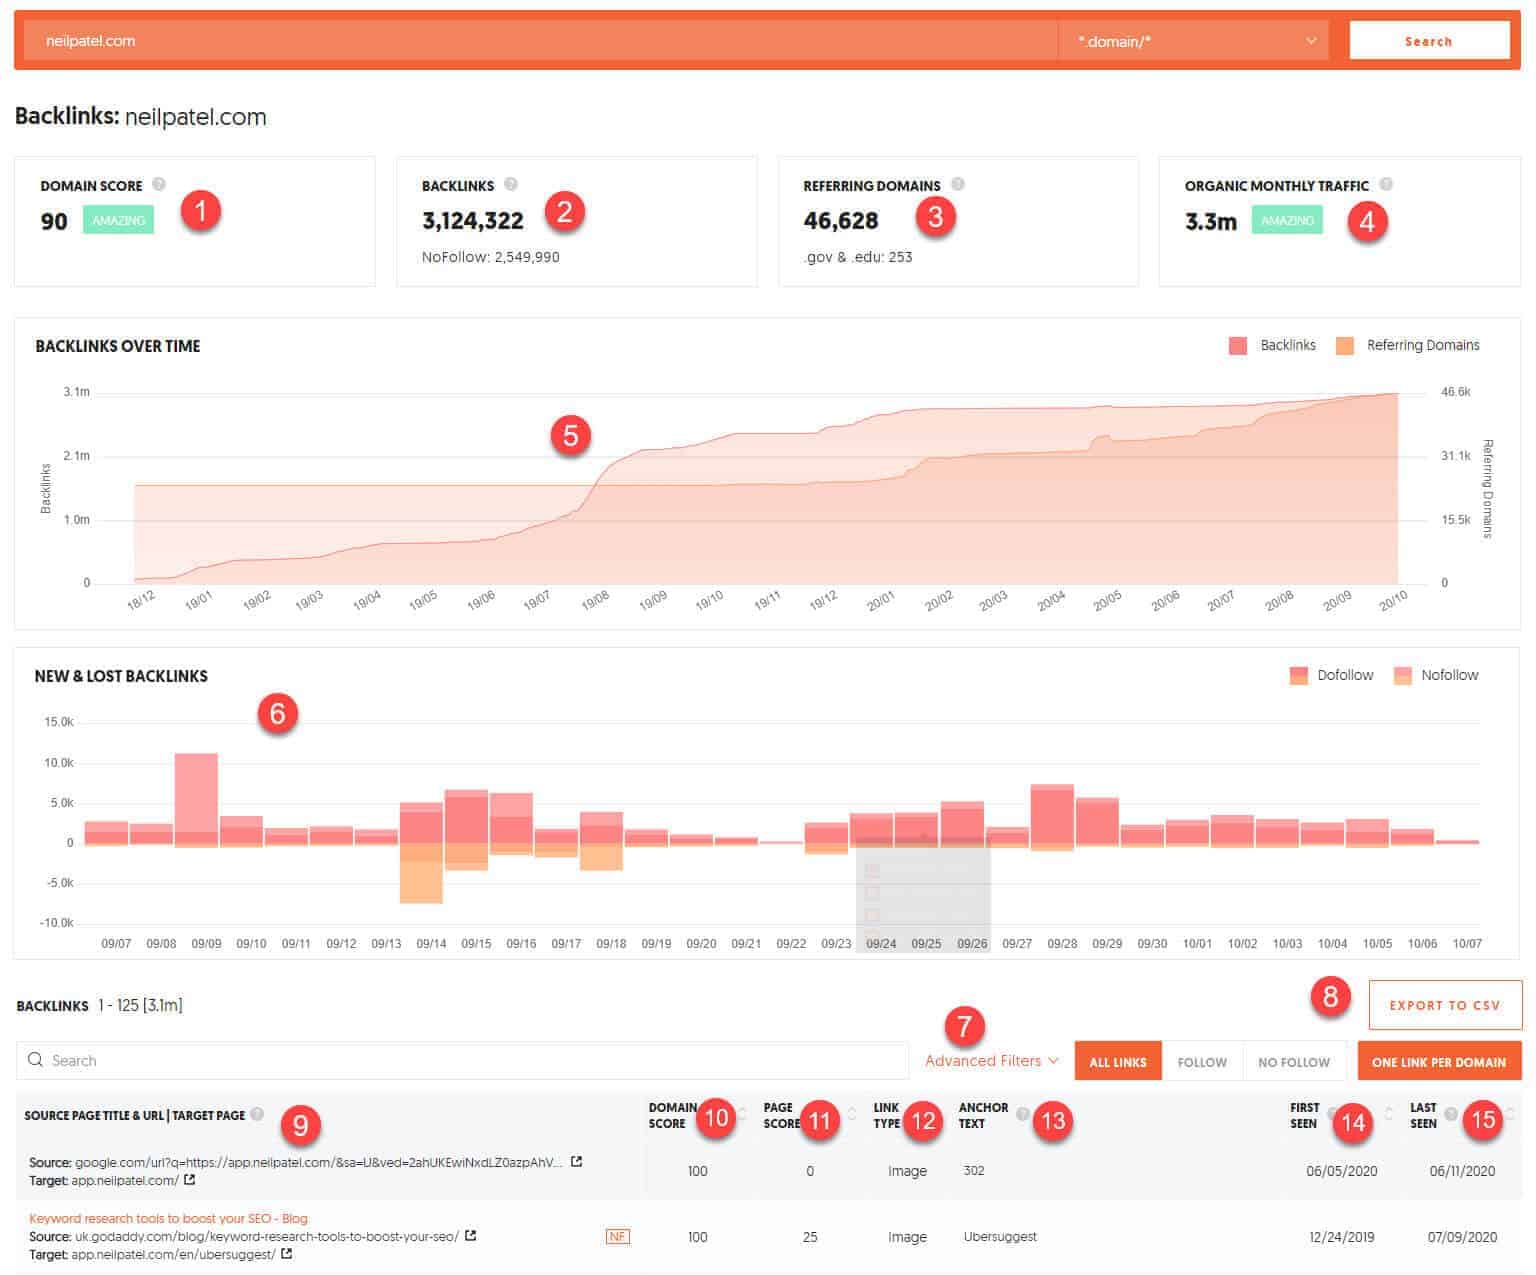Image resolution: width=1536 pixels, height=1275 pixels.
Task: Sort by the First Seen column arrows
Action: 1388,1114
